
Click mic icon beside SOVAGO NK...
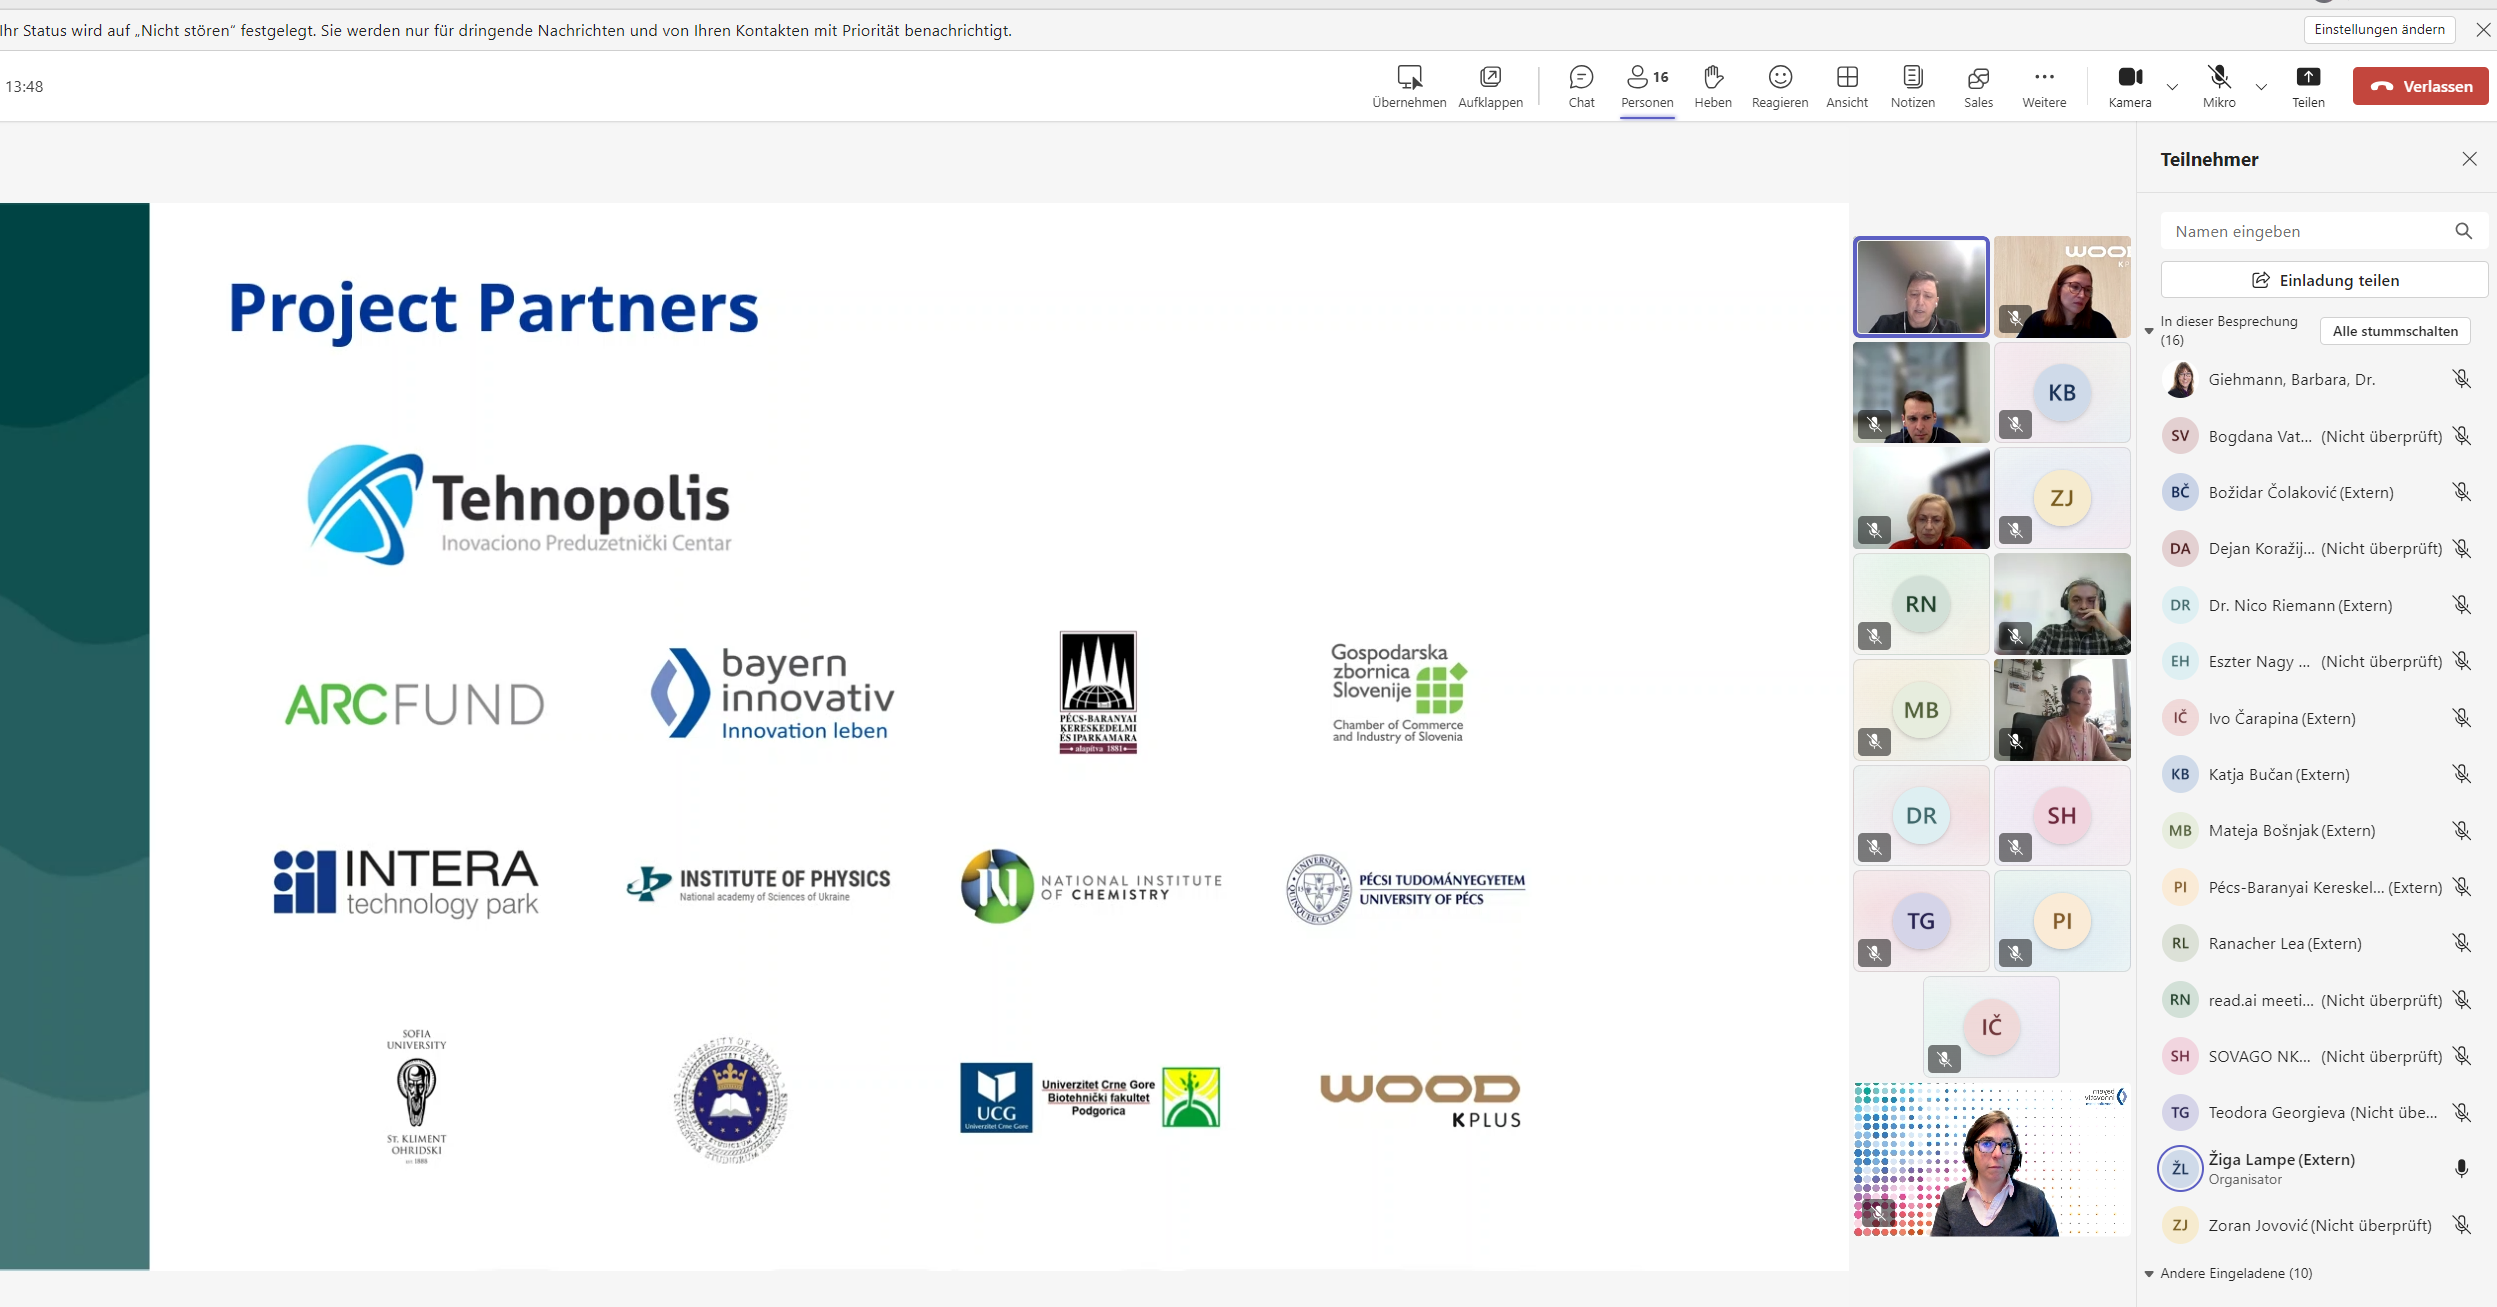2461,1056
